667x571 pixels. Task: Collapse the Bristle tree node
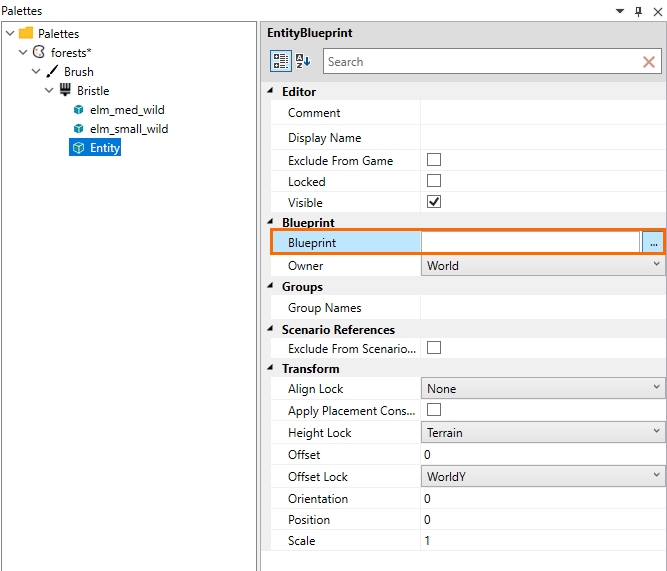pos(49,90)
